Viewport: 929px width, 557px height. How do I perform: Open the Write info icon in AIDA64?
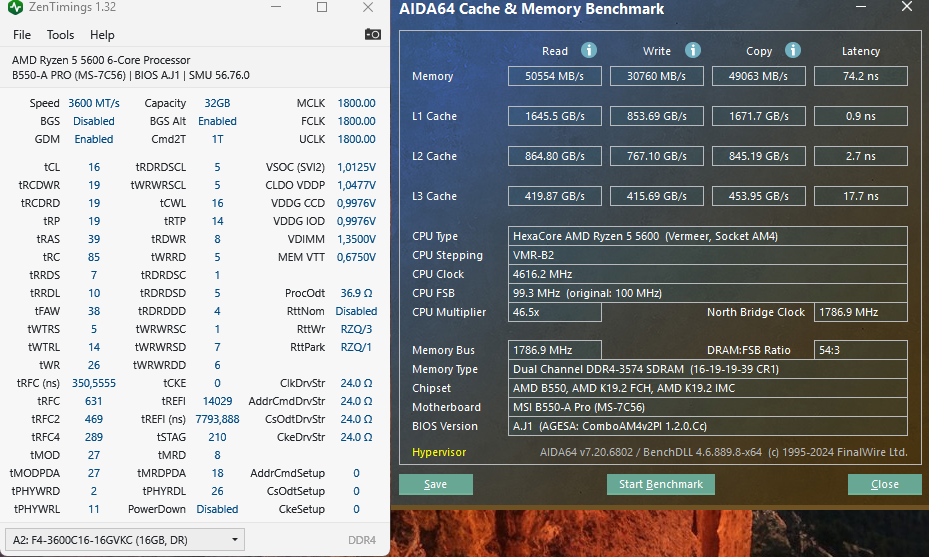pos(693,50)
